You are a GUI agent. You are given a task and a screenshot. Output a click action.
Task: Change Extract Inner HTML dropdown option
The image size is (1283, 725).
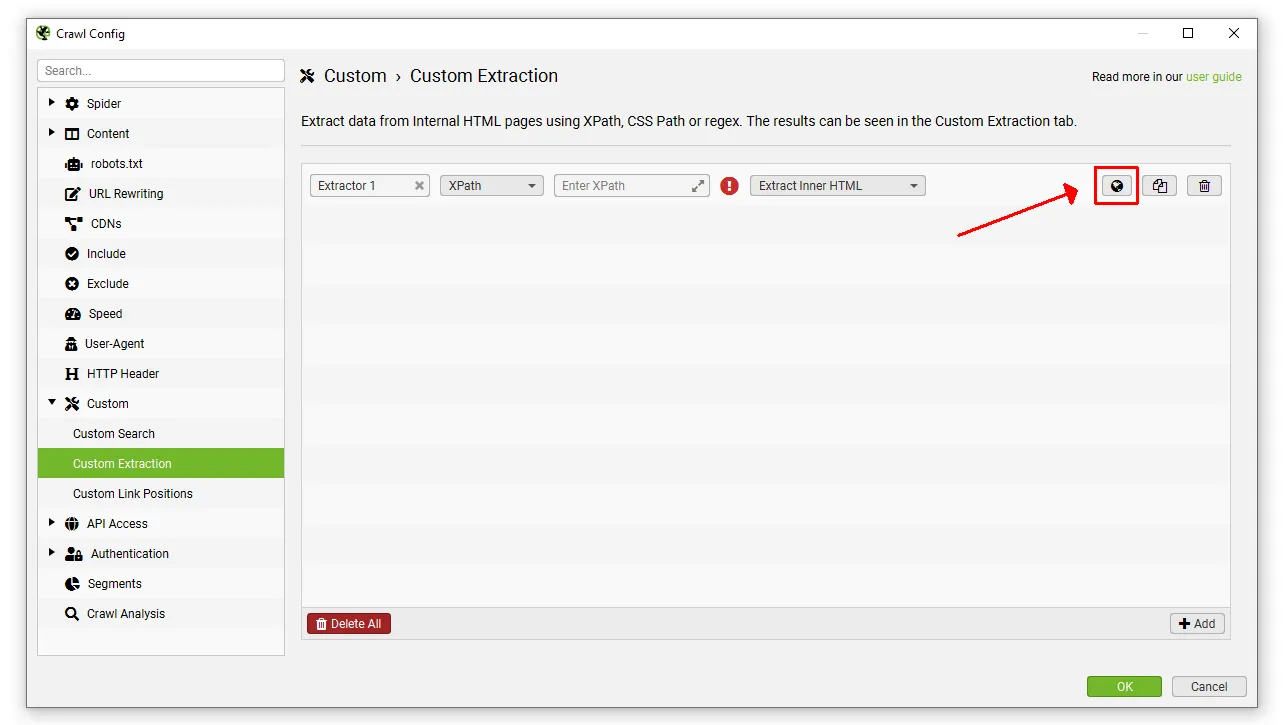[837, 185]
